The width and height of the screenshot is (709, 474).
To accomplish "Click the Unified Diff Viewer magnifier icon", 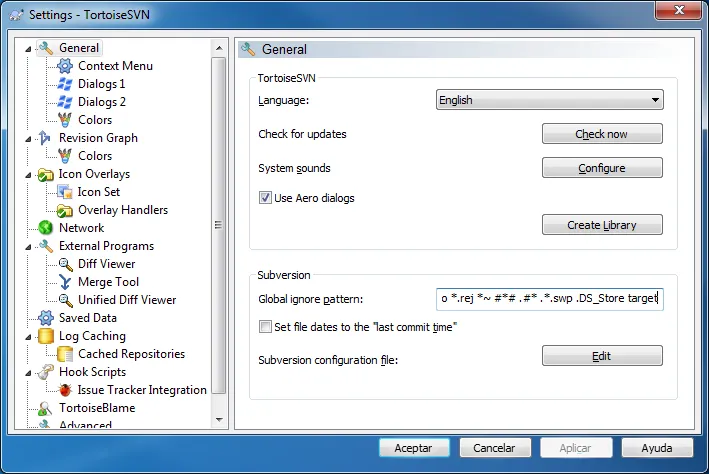I will (65, 300).
